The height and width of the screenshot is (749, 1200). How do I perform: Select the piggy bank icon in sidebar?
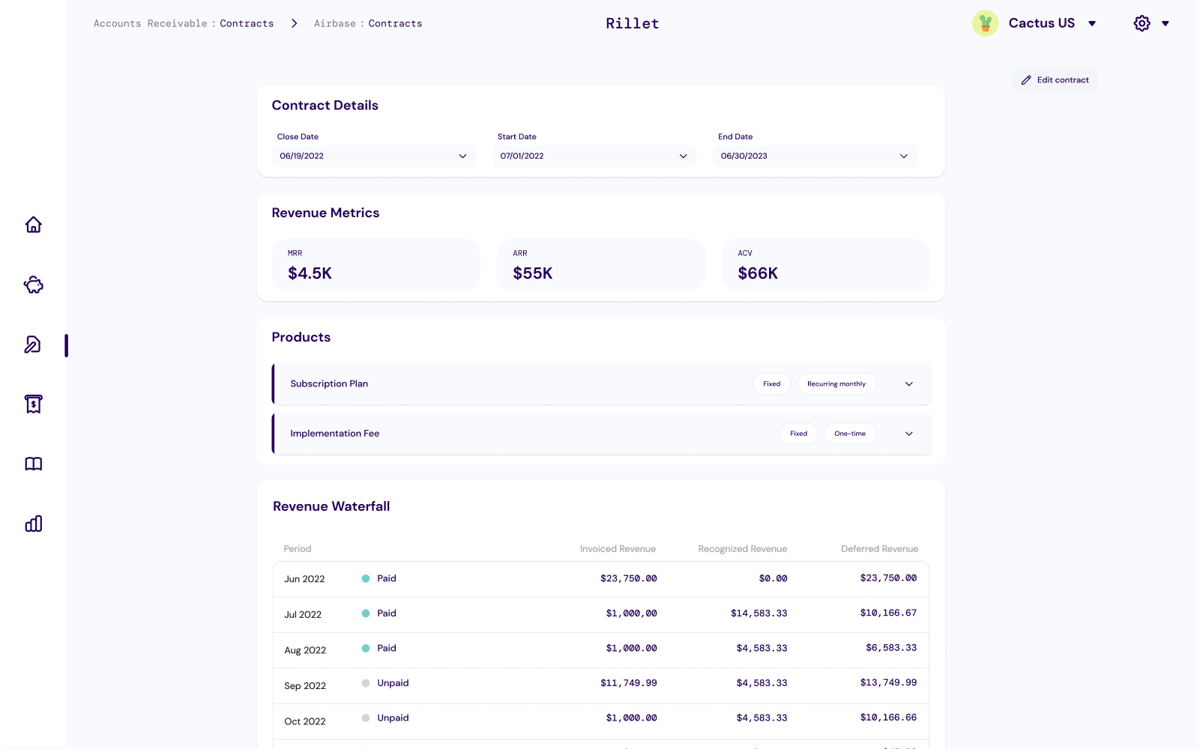(33, 284)
